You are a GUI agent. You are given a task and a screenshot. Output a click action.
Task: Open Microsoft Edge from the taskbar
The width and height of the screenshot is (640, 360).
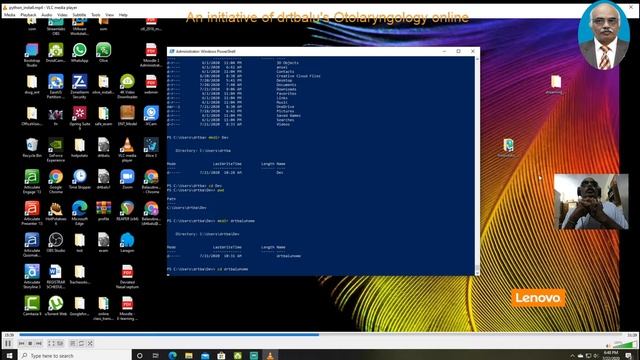click(x=172, y=356)
